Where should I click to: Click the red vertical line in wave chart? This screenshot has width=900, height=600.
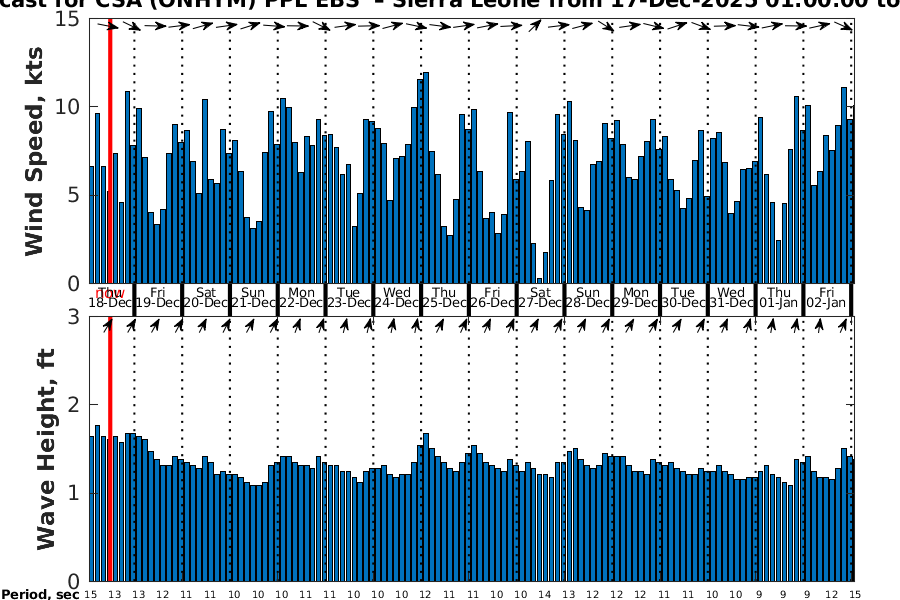click(x=109, y=450)
